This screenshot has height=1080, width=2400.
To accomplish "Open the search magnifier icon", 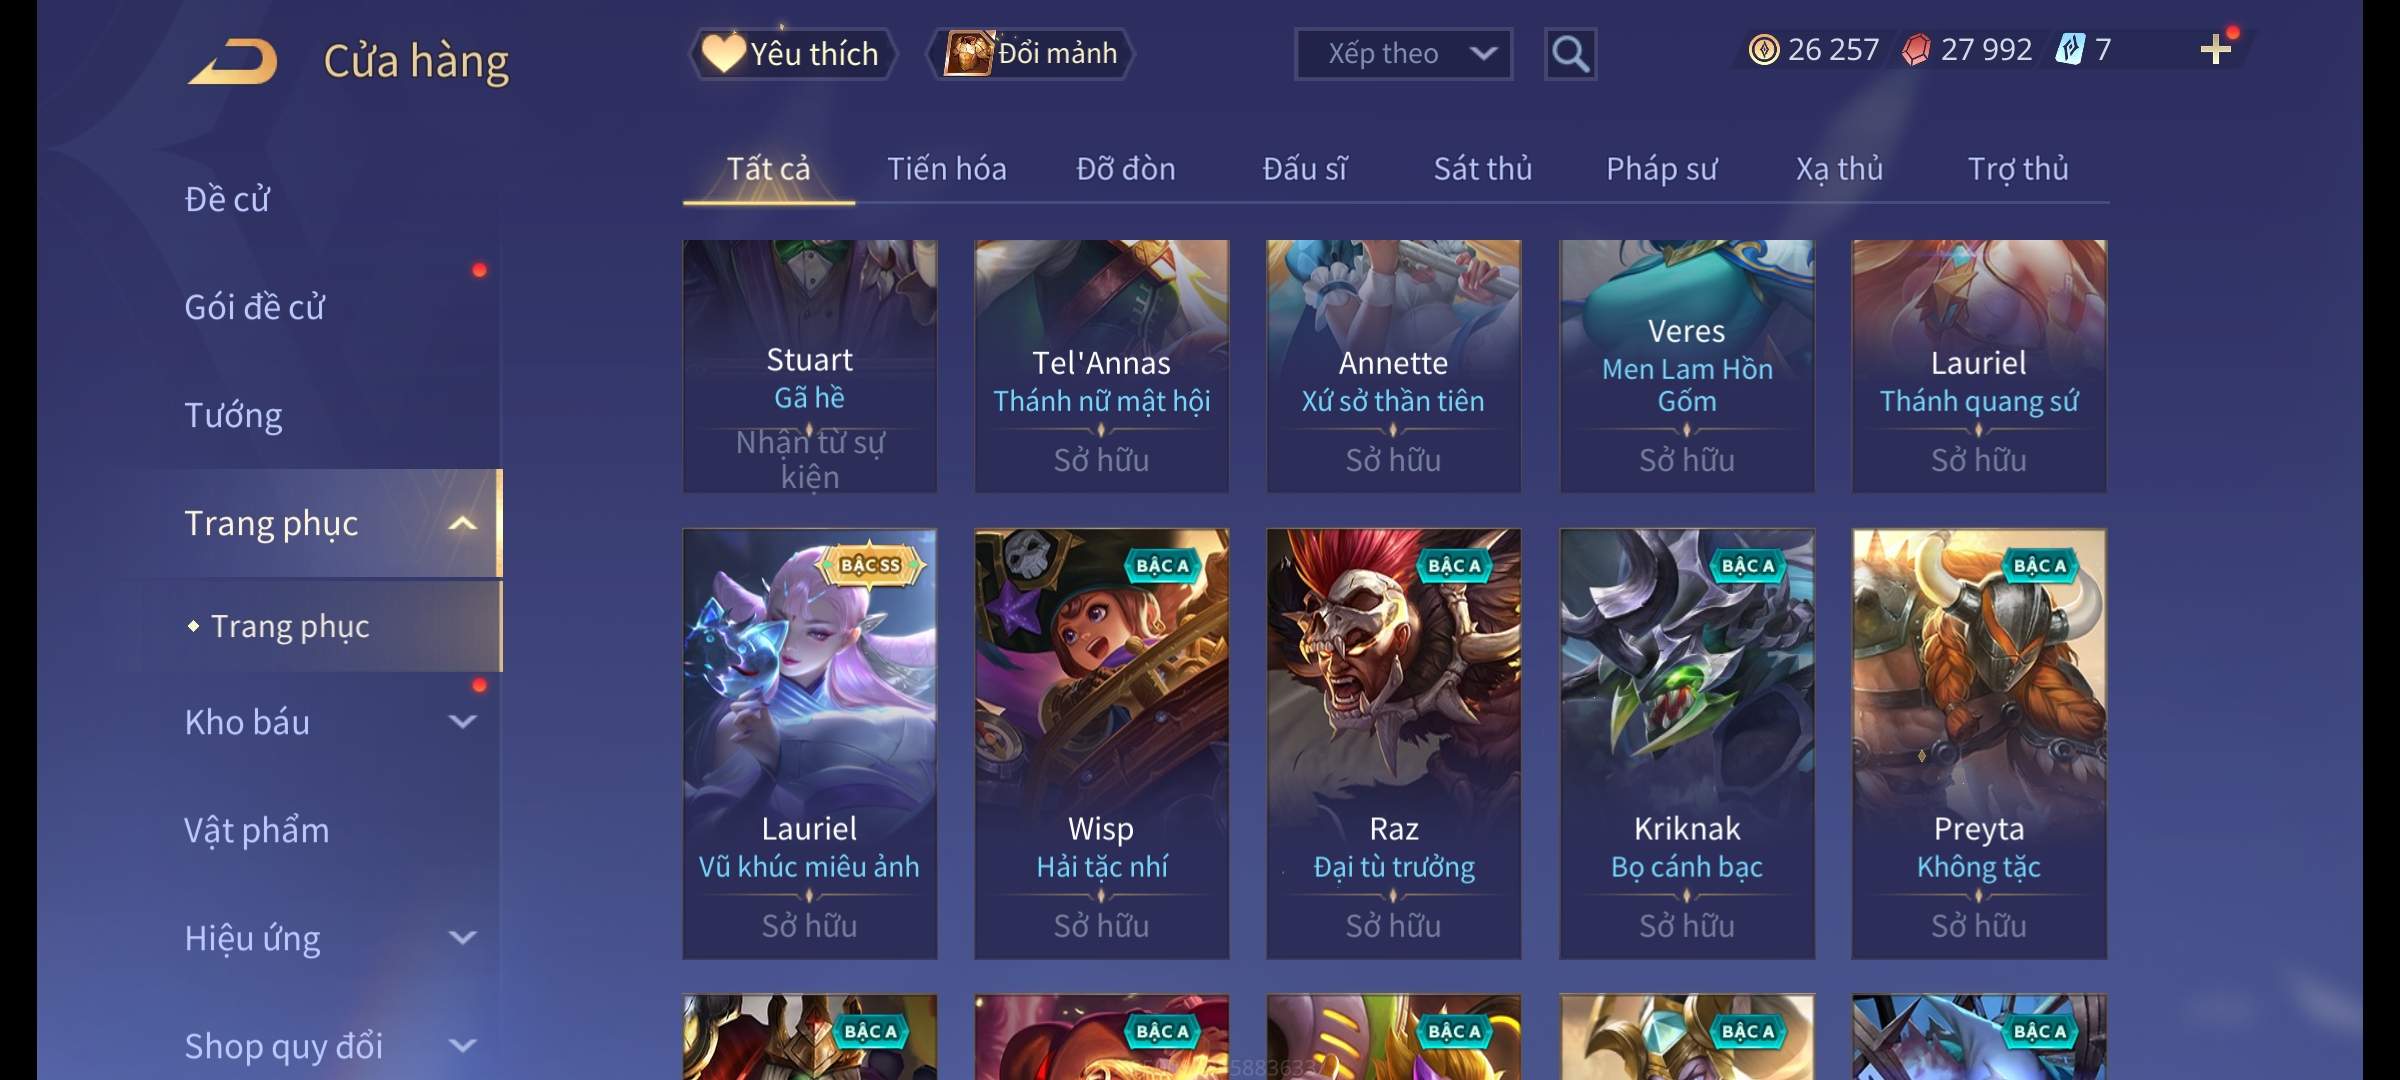I will pos(1570,54).
